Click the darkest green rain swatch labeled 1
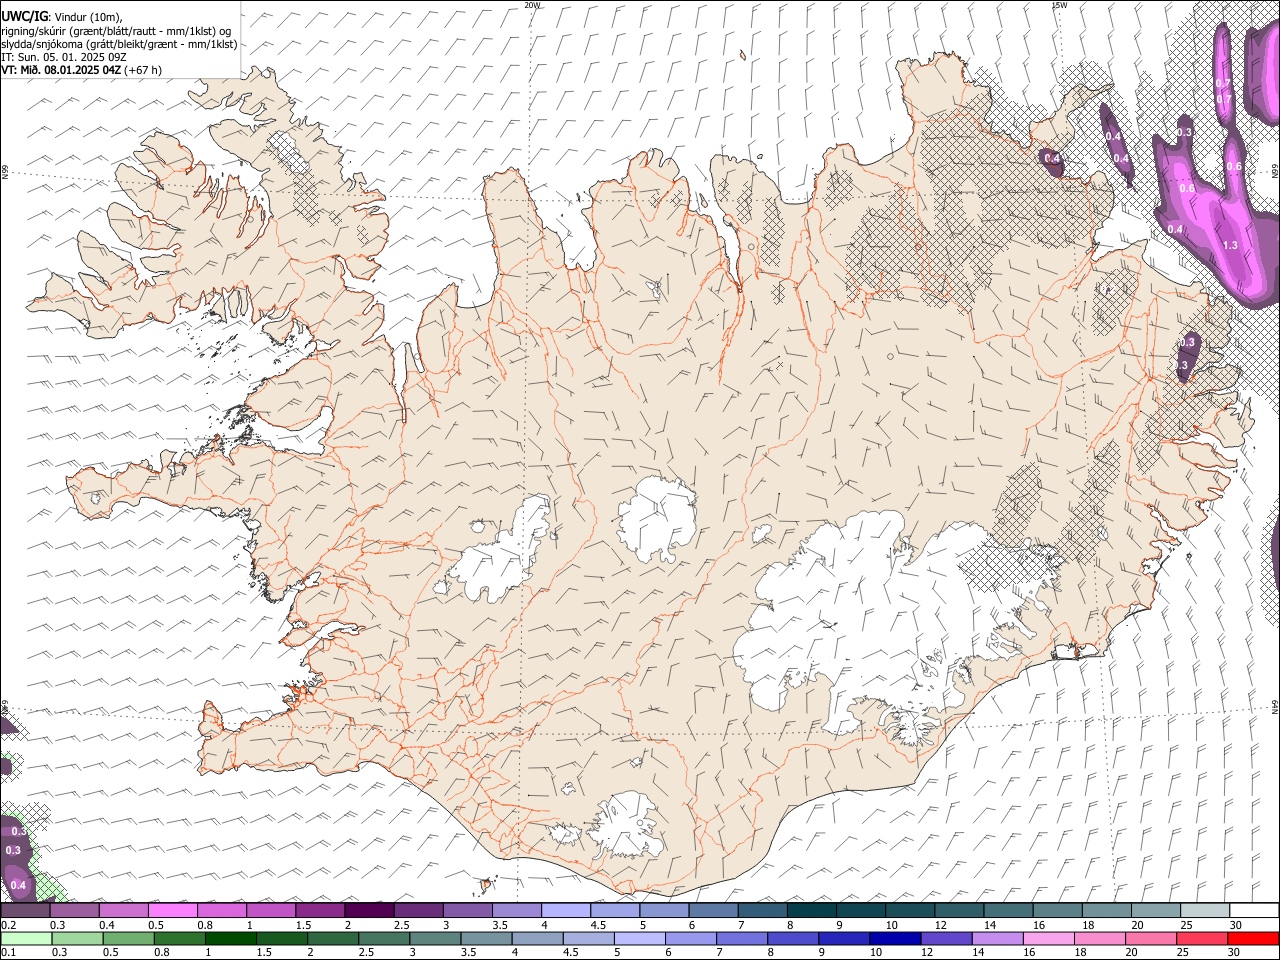The height and width of the screenshot is (960, 1280). [x=228, y=938]
